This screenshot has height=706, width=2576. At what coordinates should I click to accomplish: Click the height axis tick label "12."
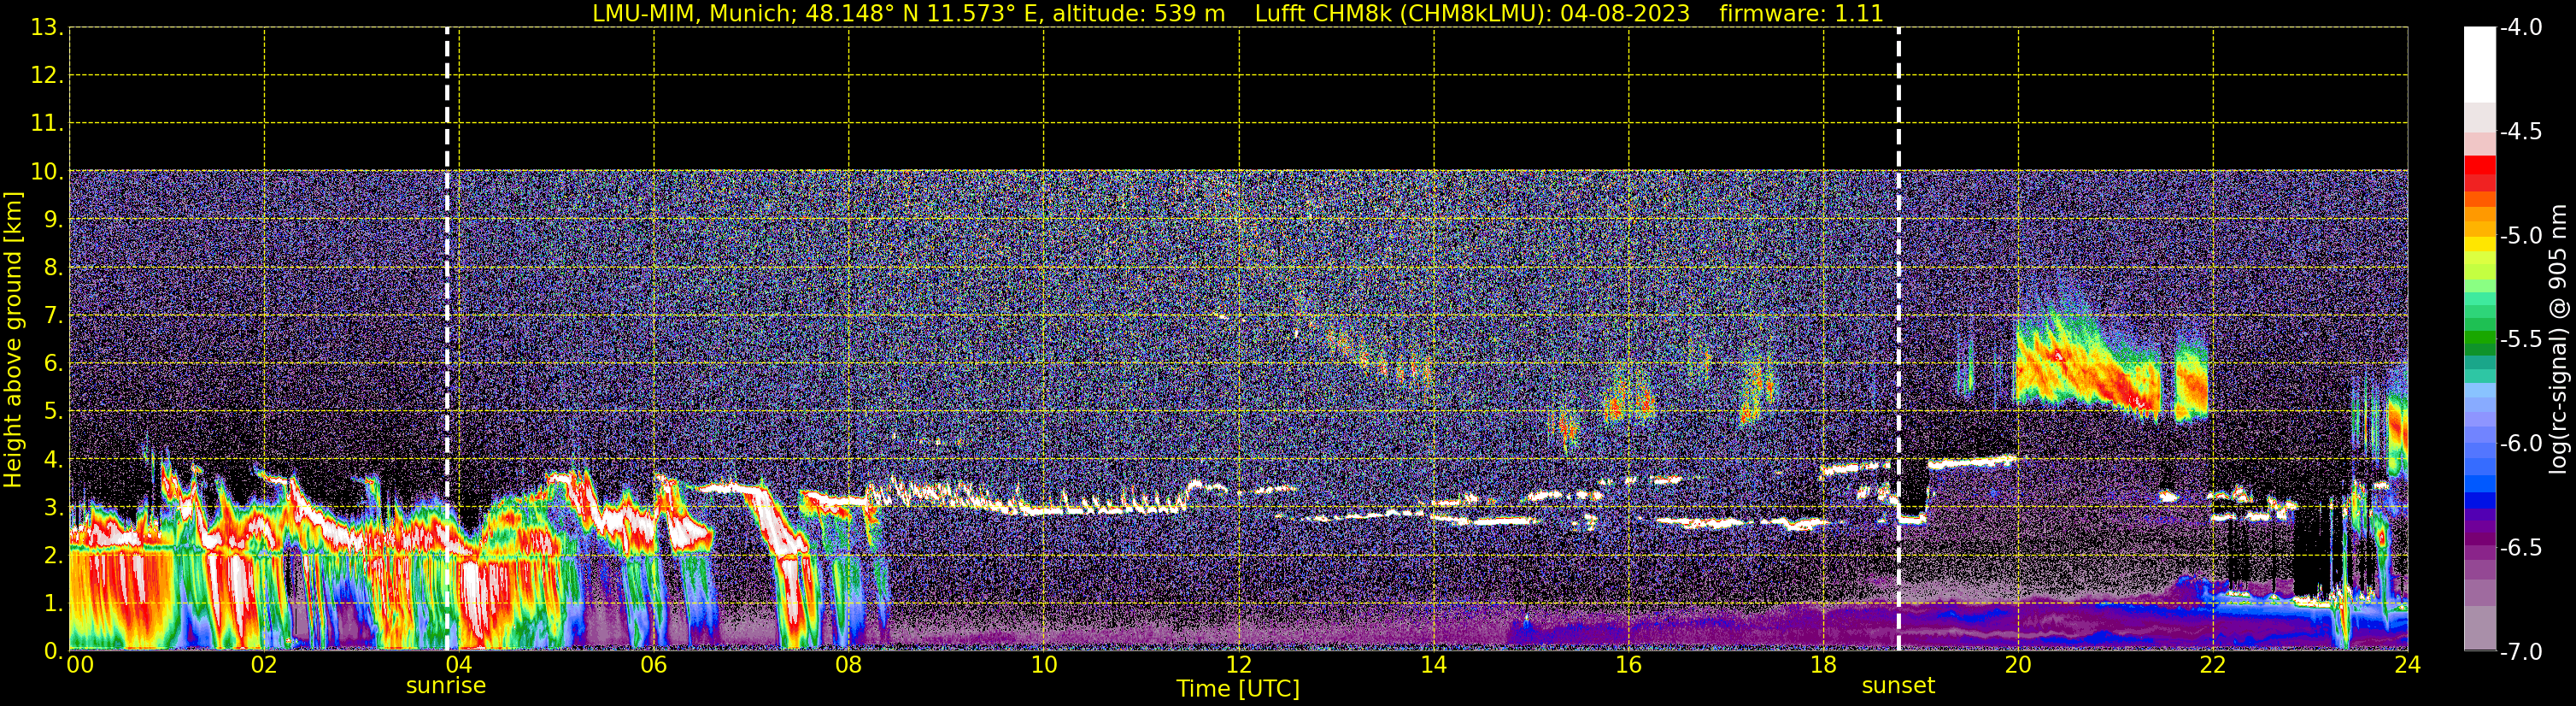[x=46, y=75]
